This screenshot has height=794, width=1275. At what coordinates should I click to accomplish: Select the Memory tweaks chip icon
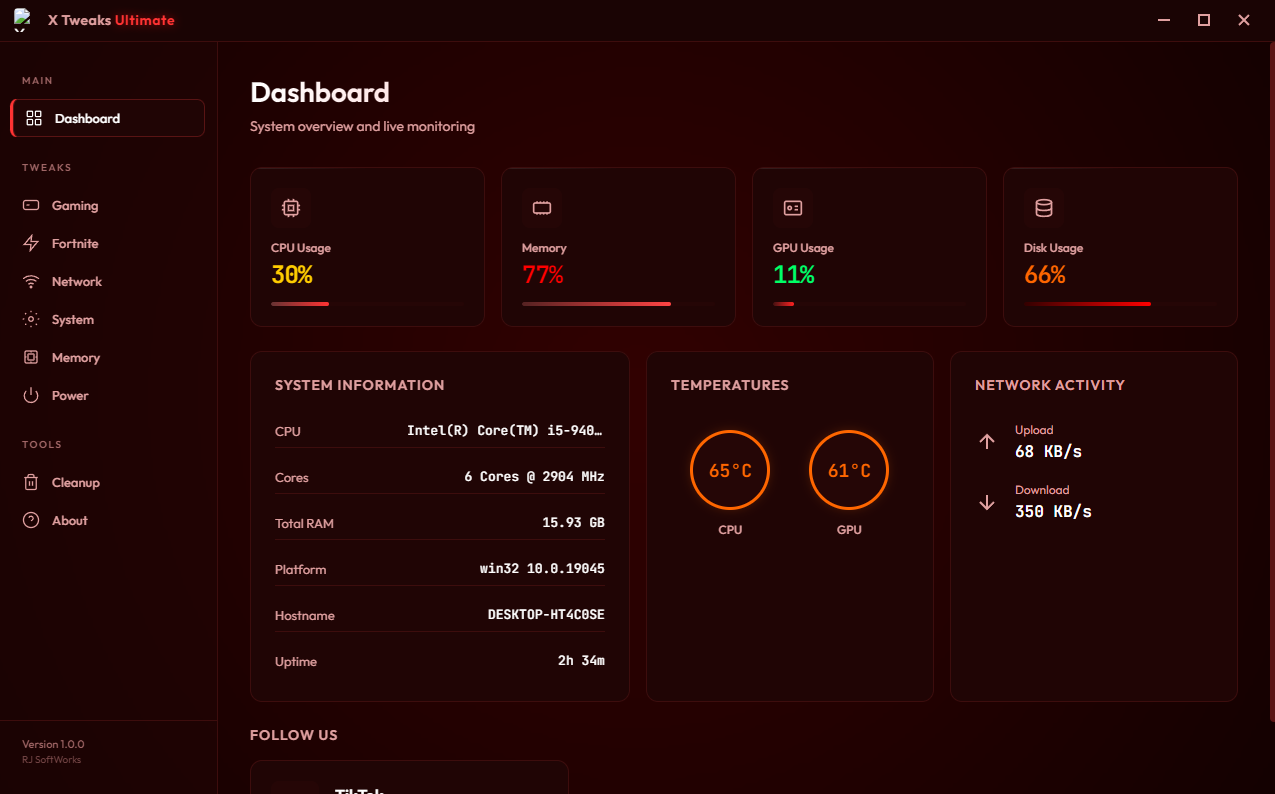[32, 357]
